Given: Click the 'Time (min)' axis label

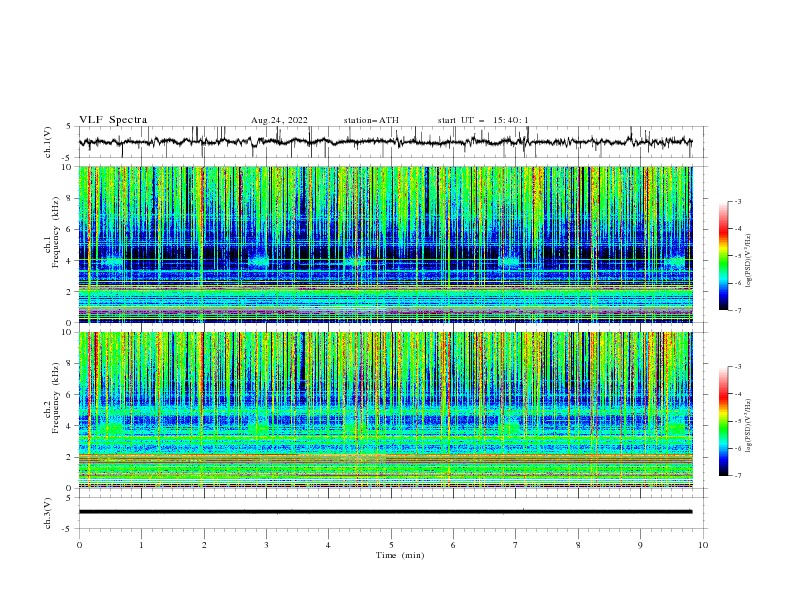Looking at the screenshot, I should [x=400, y=555].
